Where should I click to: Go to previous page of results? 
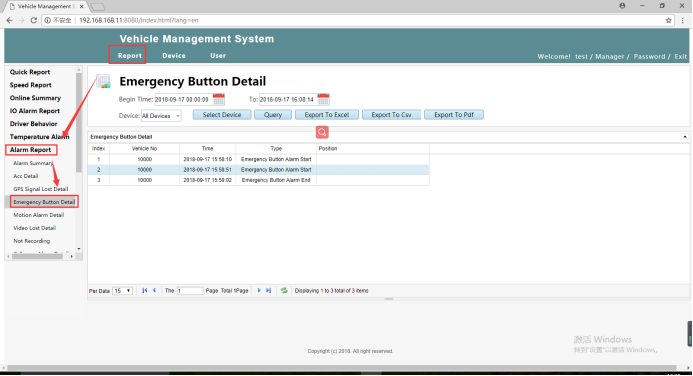154,290
